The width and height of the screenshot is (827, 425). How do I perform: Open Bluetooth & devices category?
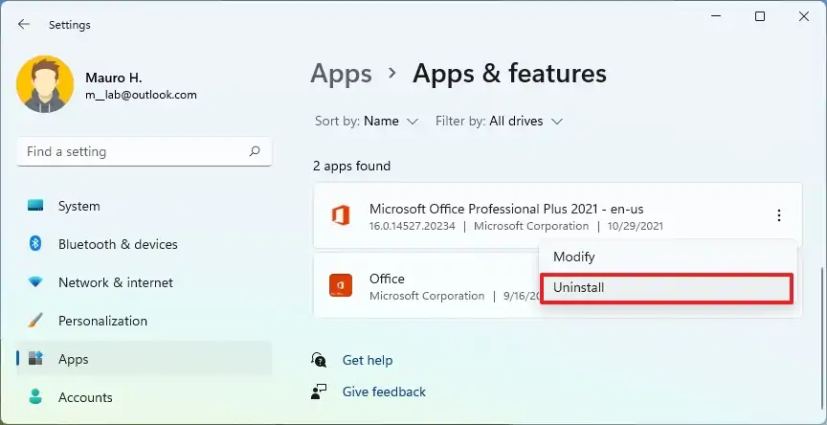point(145,244)
